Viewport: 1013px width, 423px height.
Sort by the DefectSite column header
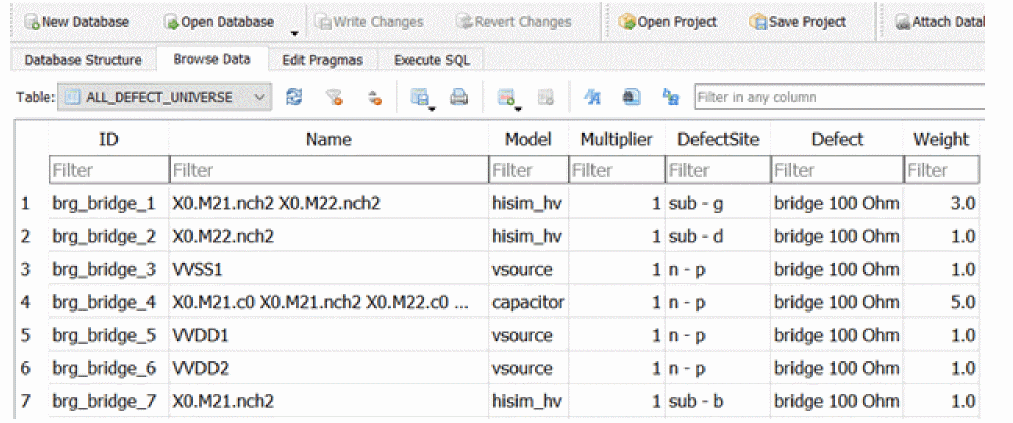pos(717,140)
